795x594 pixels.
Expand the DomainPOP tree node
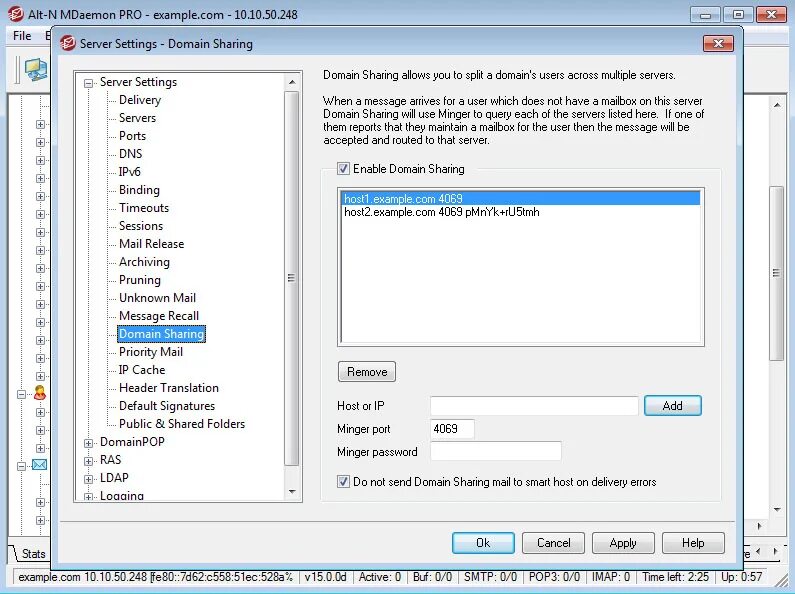pyautogui.click(x=88, y=443)
